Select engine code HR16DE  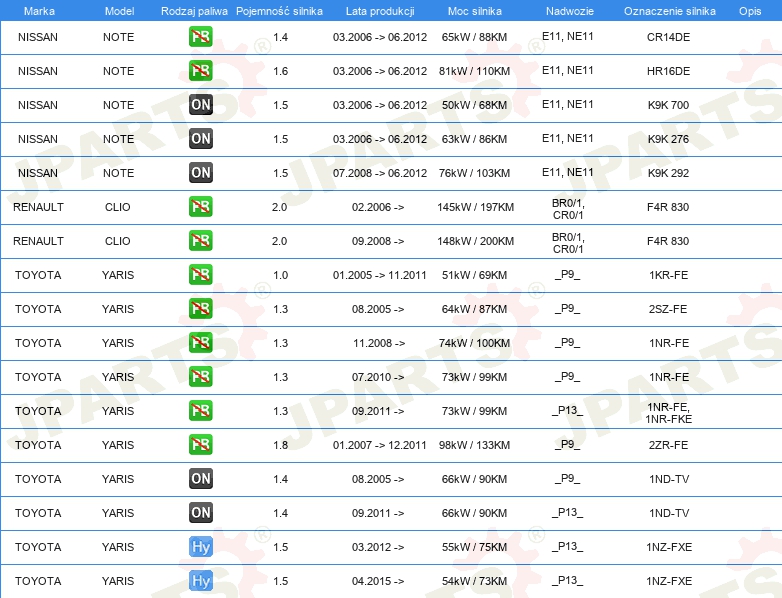tap(668, 71)
